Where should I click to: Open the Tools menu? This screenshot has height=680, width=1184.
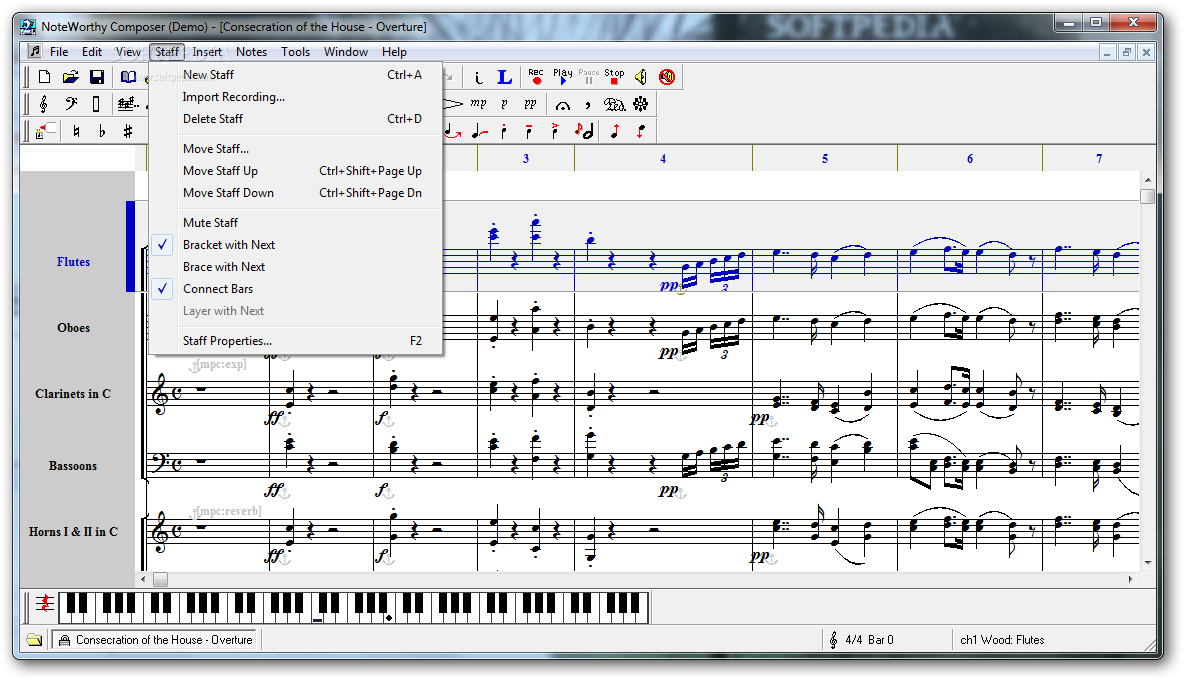(295, 52)
